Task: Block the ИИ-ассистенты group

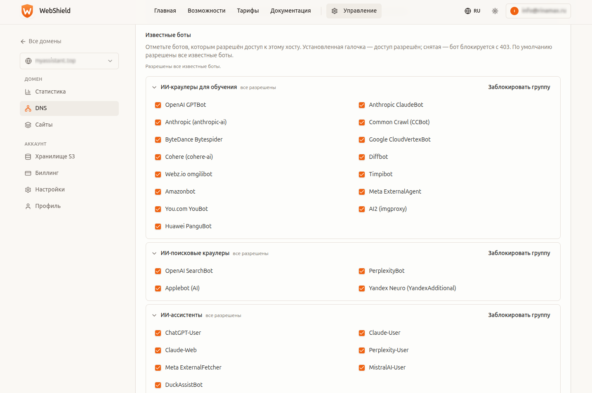Action: coord(519,315)
